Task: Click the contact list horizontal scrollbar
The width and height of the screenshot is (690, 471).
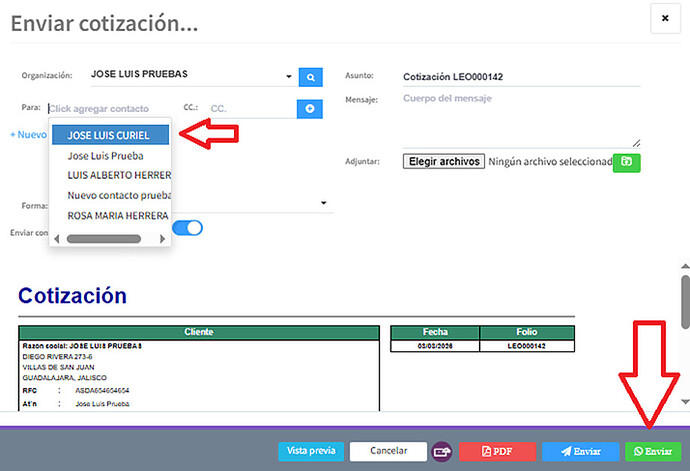Action: click(103, 239)
